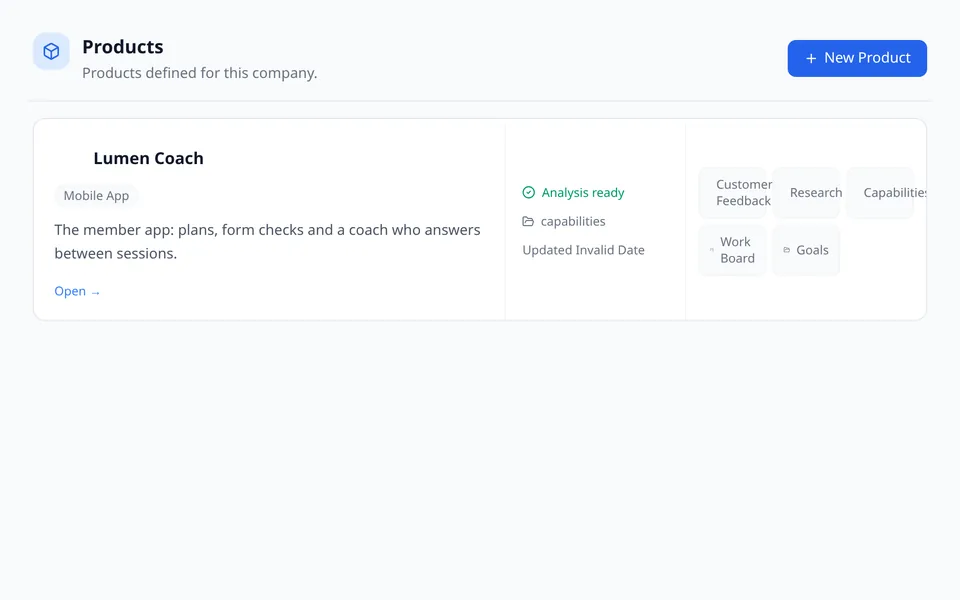Click the Products cube icon

[x=51, y=51]
